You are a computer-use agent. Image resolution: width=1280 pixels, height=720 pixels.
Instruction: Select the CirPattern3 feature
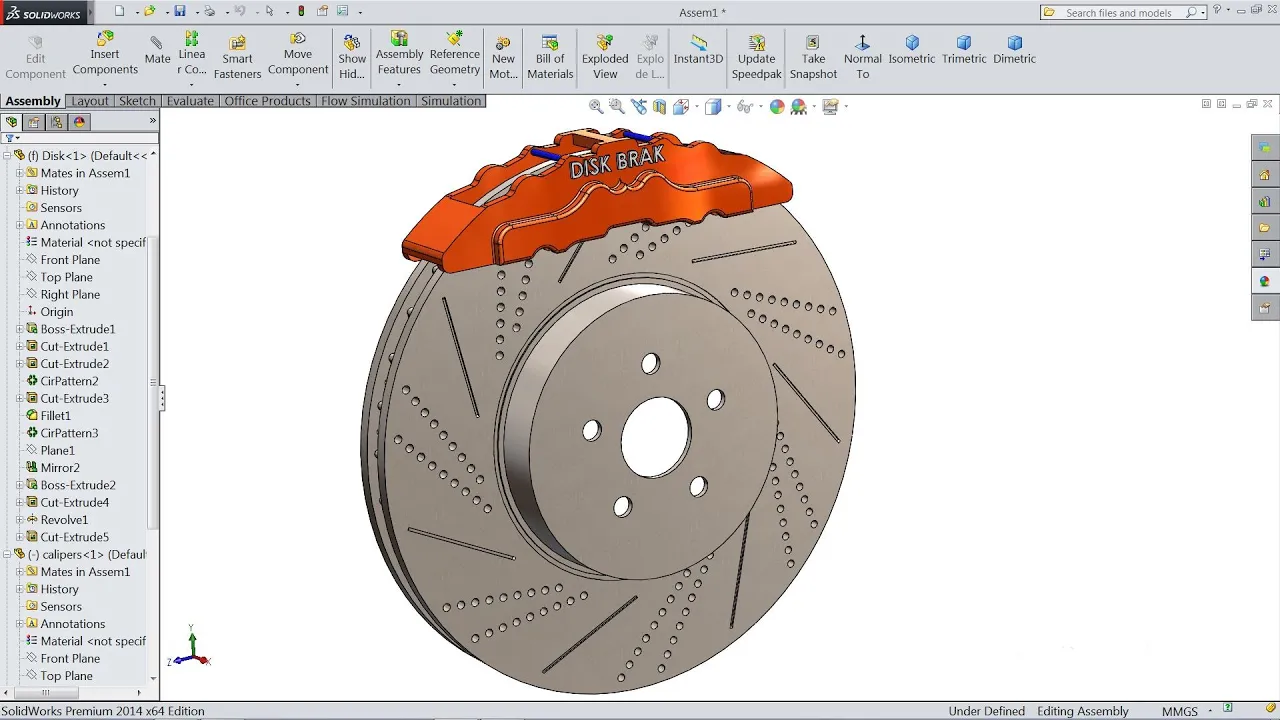click(x=69, y=433)
